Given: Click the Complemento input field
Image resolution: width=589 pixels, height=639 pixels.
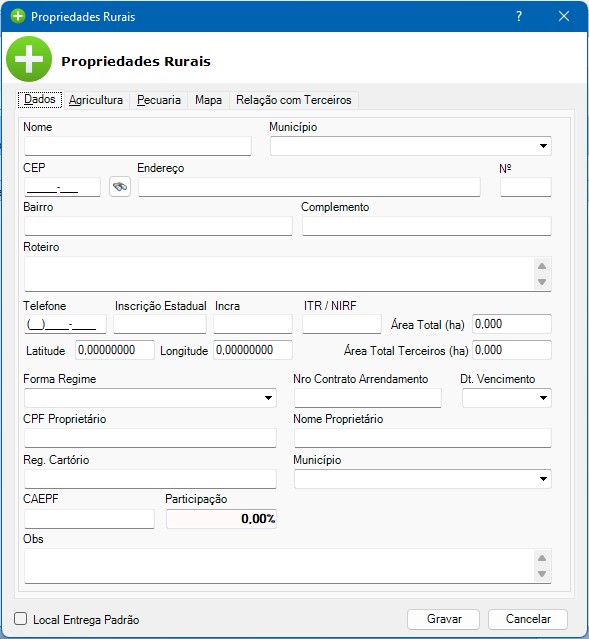Looking at the screenshot, I should click(x=427, y=226).
